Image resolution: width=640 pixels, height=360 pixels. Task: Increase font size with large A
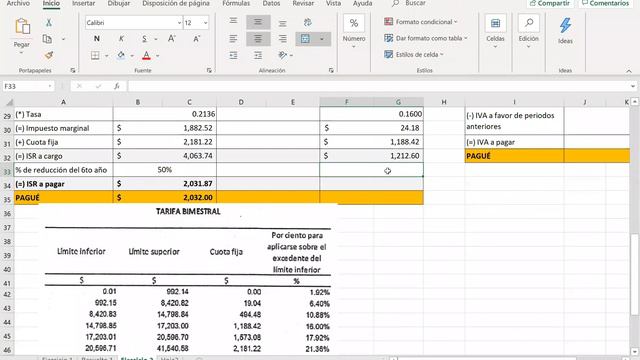(171, 39)
